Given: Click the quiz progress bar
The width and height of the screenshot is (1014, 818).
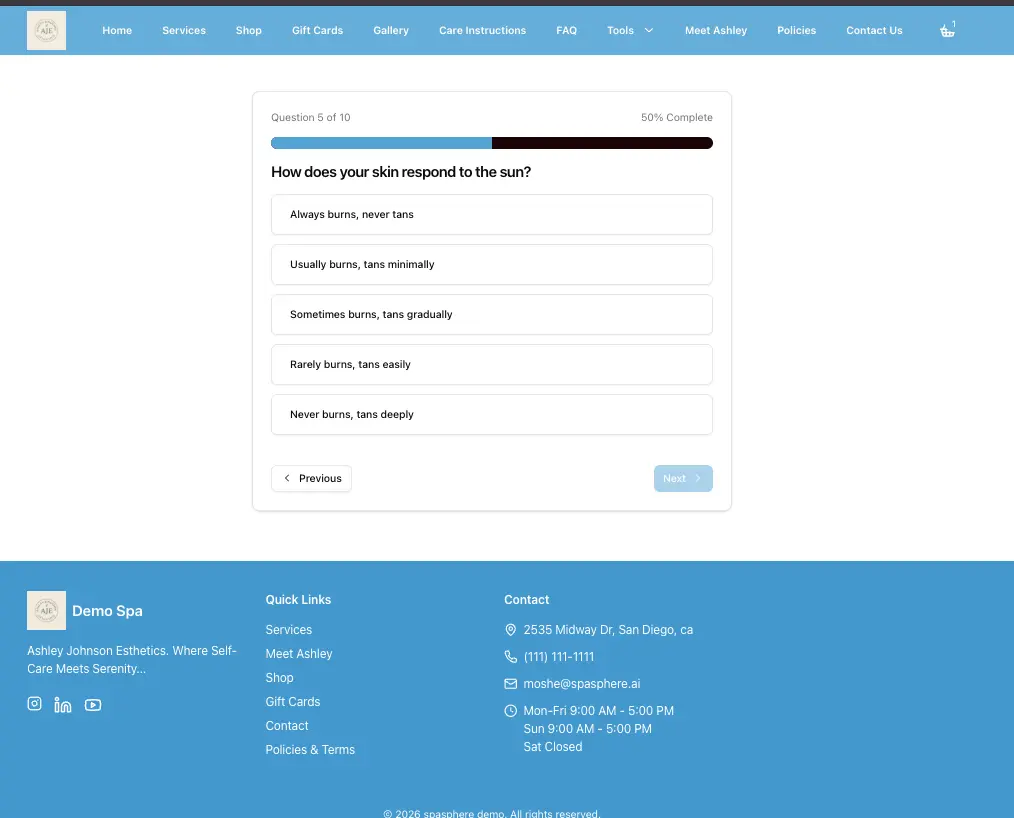Looking at the screenshot, I should click(x=491, y=143).
